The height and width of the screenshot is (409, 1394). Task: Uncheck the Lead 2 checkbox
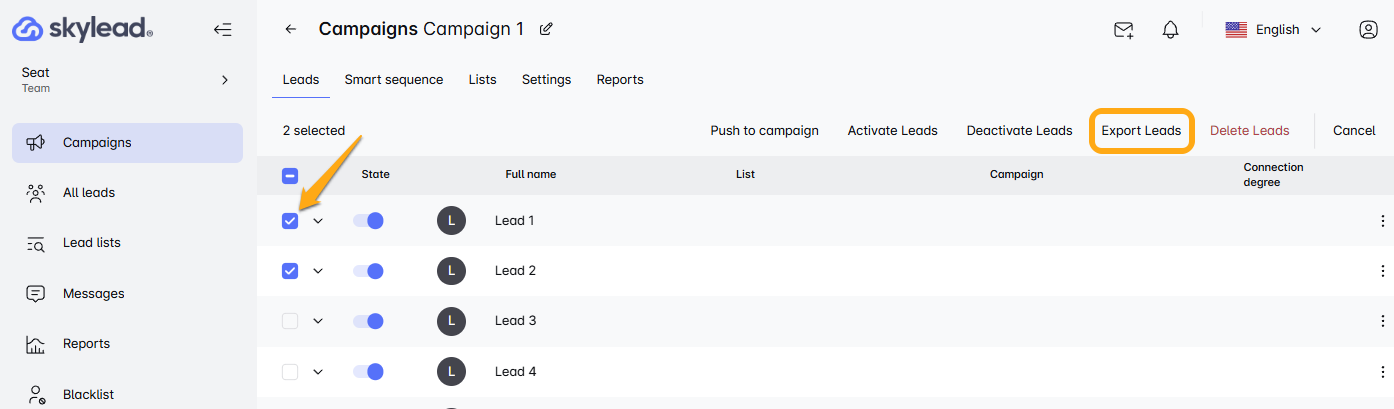pos(290,271)
